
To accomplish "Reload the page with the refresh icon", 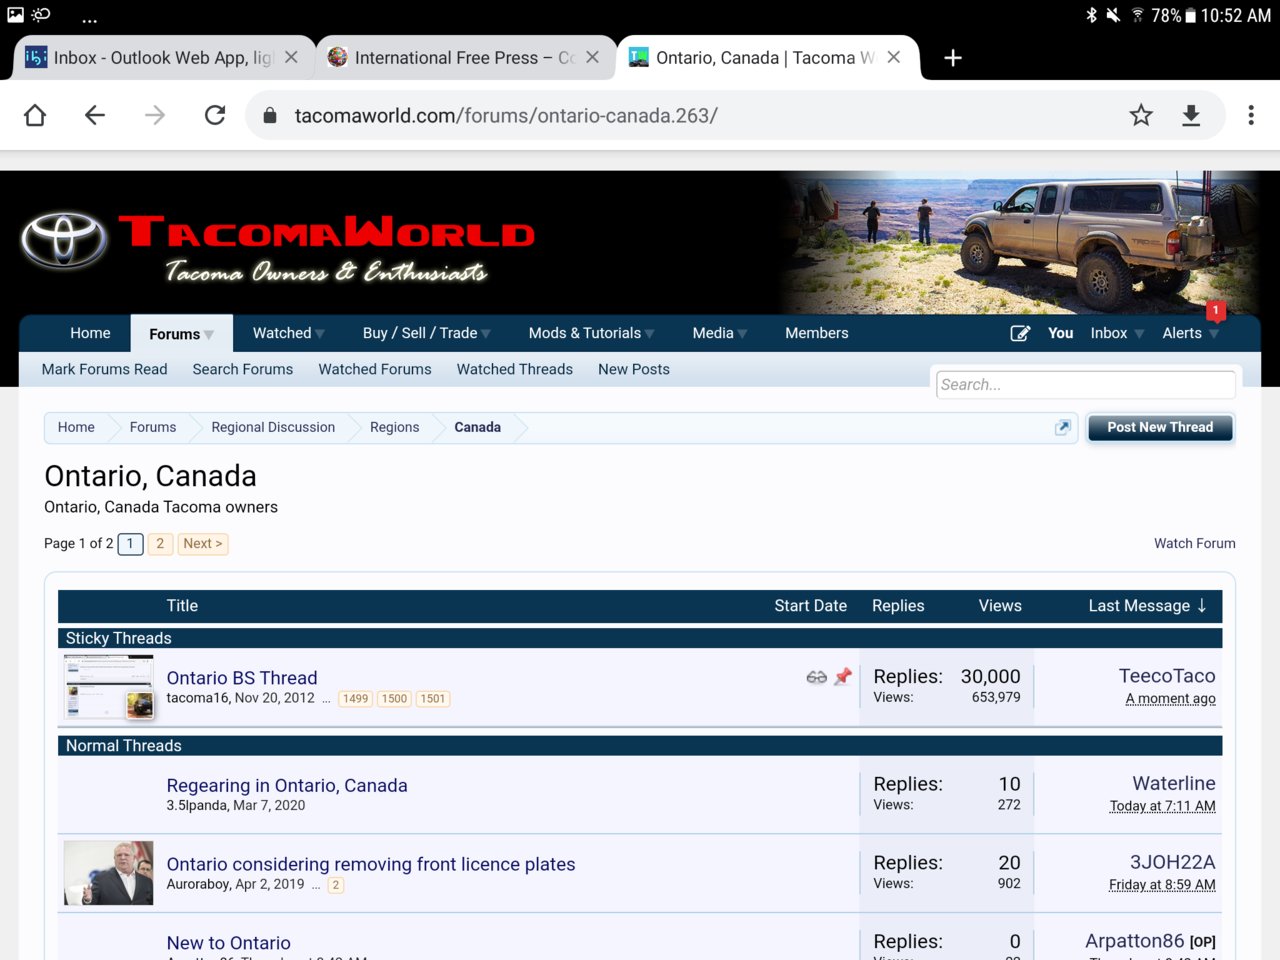I will click(215, 115).
